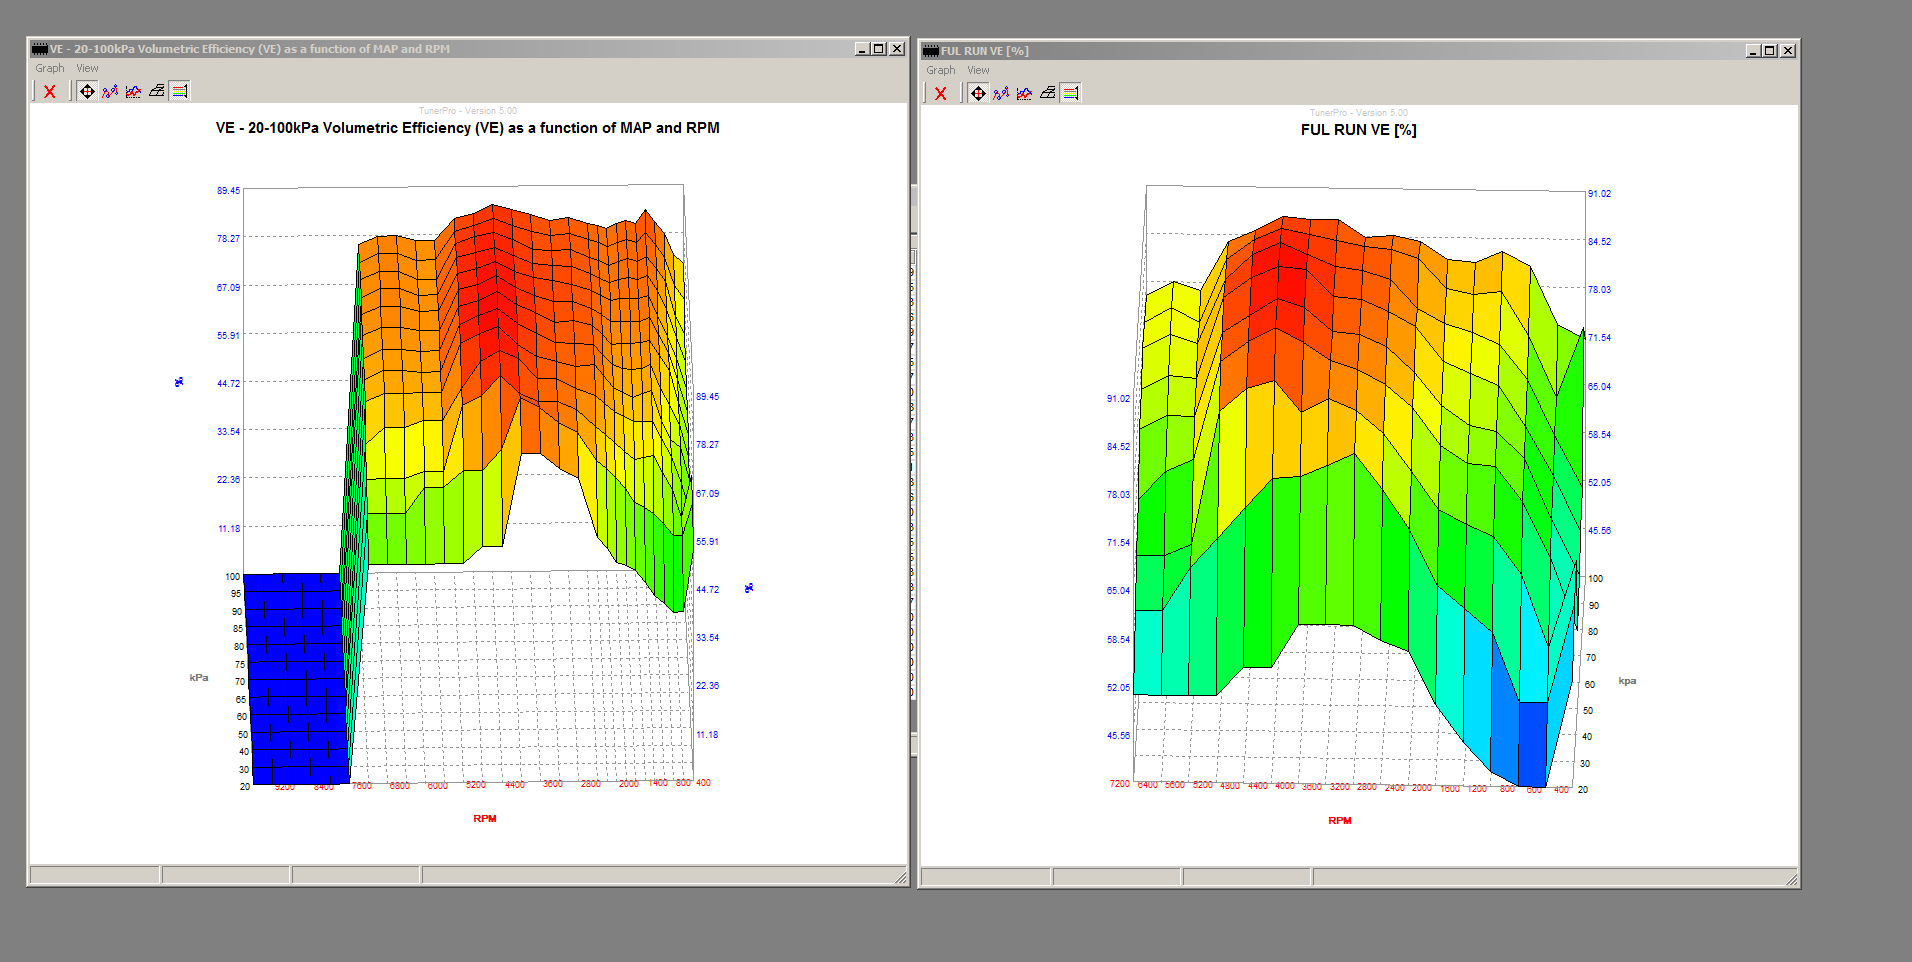Click red X icon in FUL RUN VE toolbar
1912x962 pixels.
940,93
